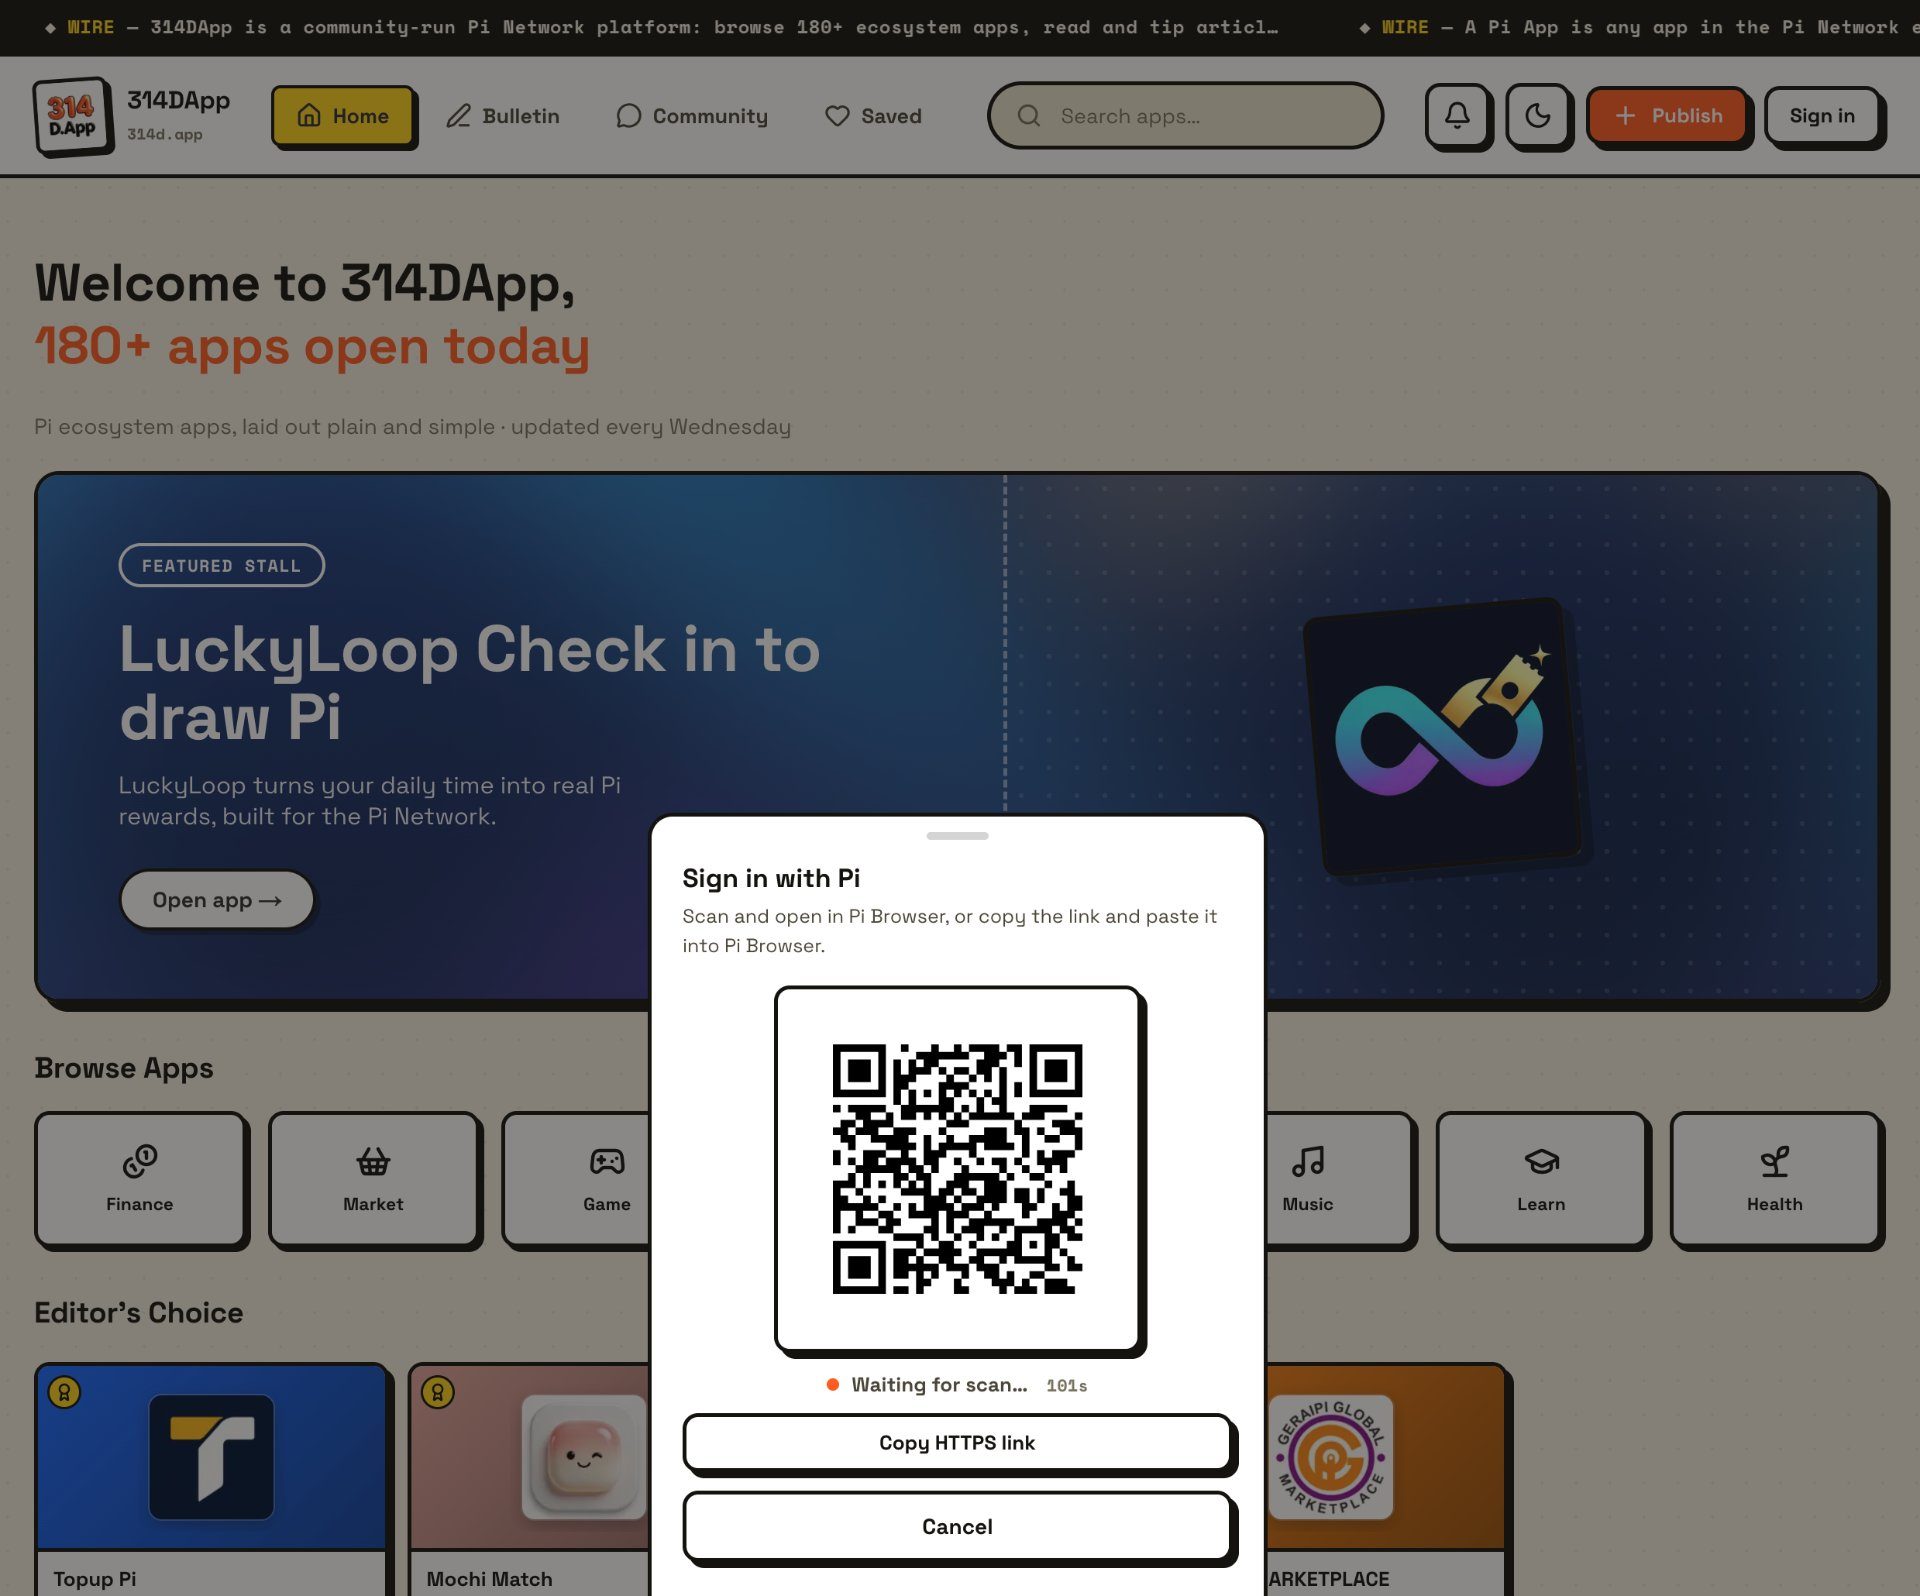This screenshot has height=1596, width=1920.
Task: Open the Finance category tile
Action: pos(140,1178)
